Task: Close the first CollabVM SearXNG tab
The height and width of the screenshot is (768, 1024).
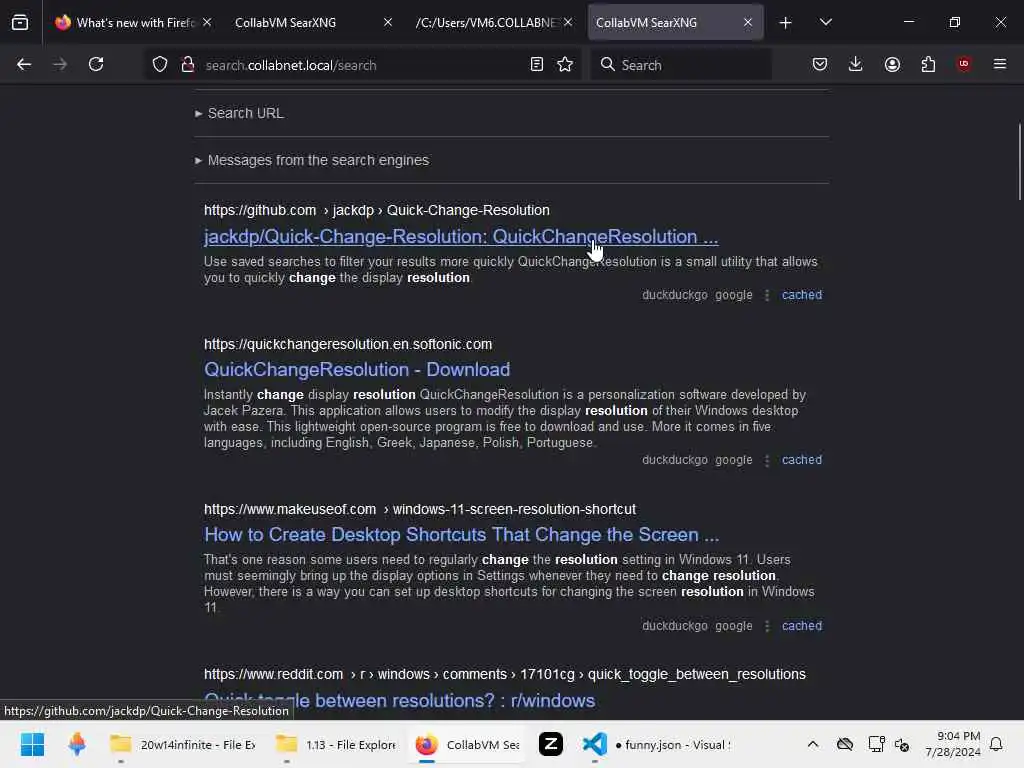Action: [x=388, y=23]
